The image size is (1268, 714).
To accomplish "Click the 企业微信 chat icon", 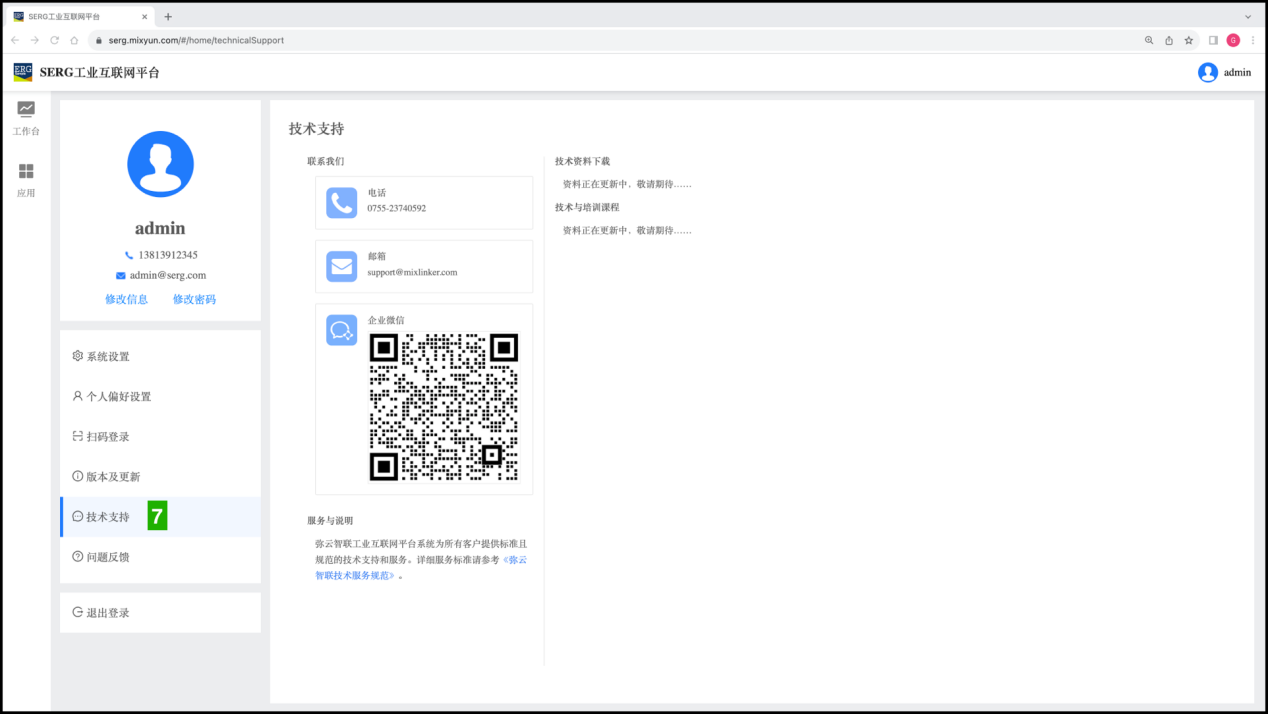I will click(x=342, y=330).
